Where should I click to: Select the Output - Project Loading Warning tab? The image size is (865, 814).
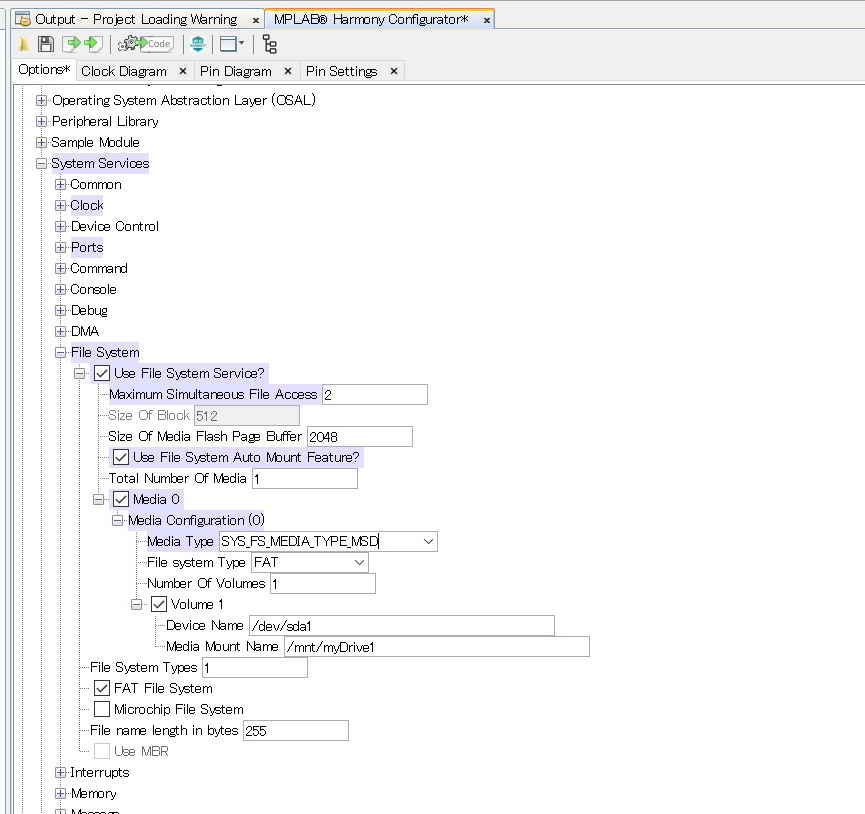[x=135, y=19]
